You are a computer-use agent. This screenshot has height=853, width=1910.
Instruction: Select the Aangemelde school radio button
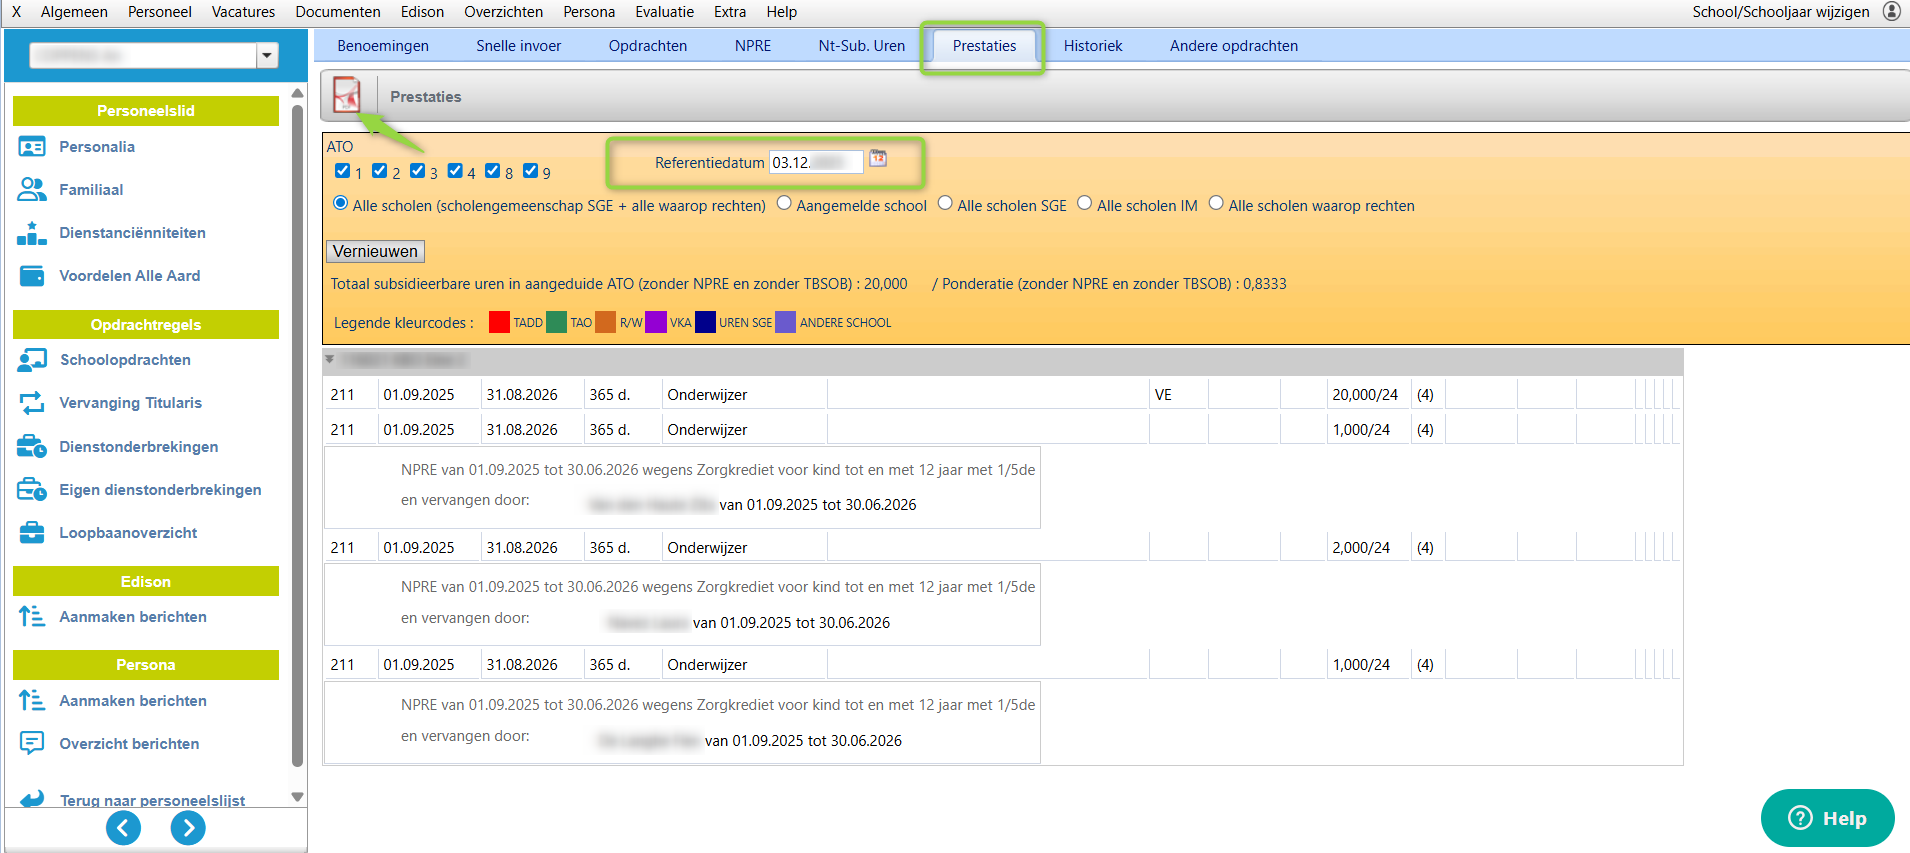[x=785, y=203]
